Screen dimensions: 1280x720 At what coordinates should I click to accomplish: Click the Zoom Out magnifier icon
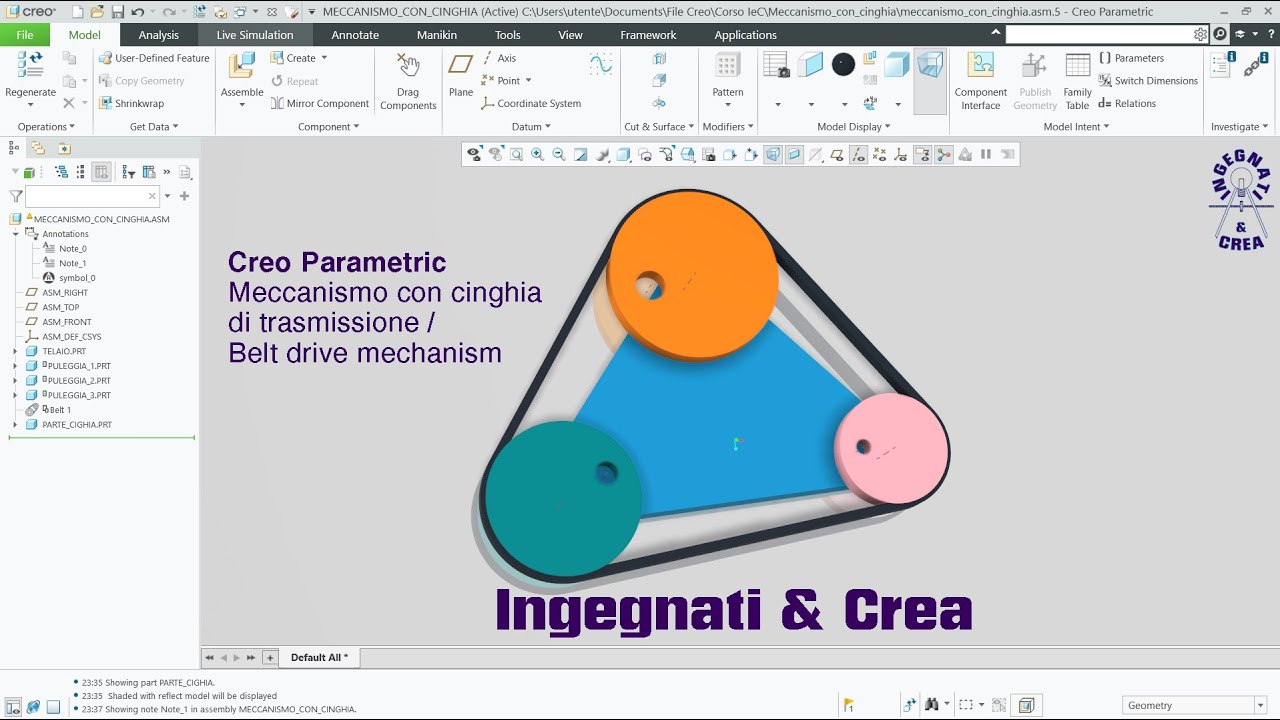(x=558, y=154)
